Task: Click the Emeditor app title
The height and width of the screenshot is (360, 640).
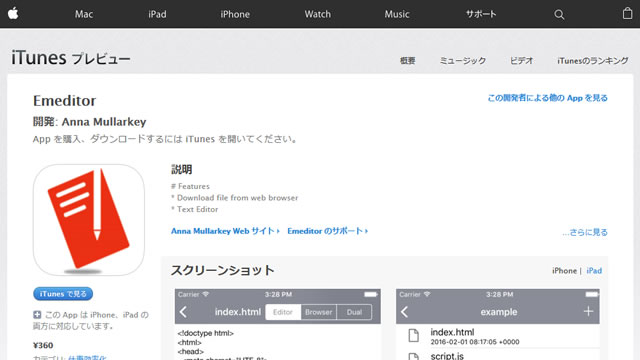Action: 64,101
